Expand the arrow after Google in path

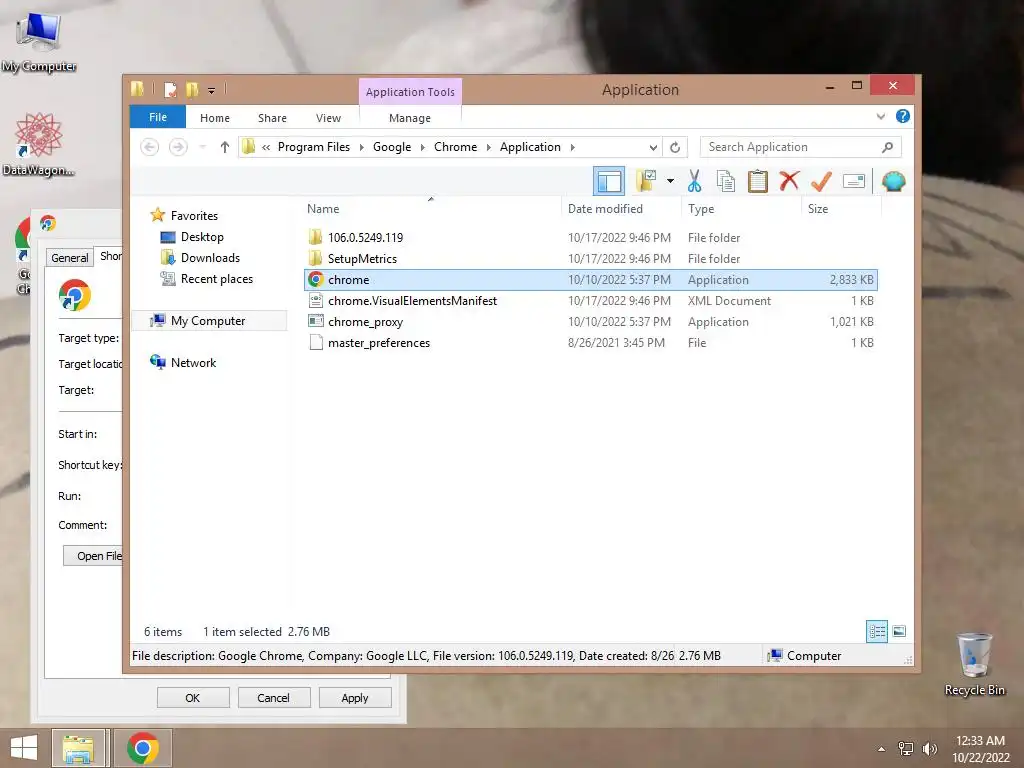[x=423, y=147]
